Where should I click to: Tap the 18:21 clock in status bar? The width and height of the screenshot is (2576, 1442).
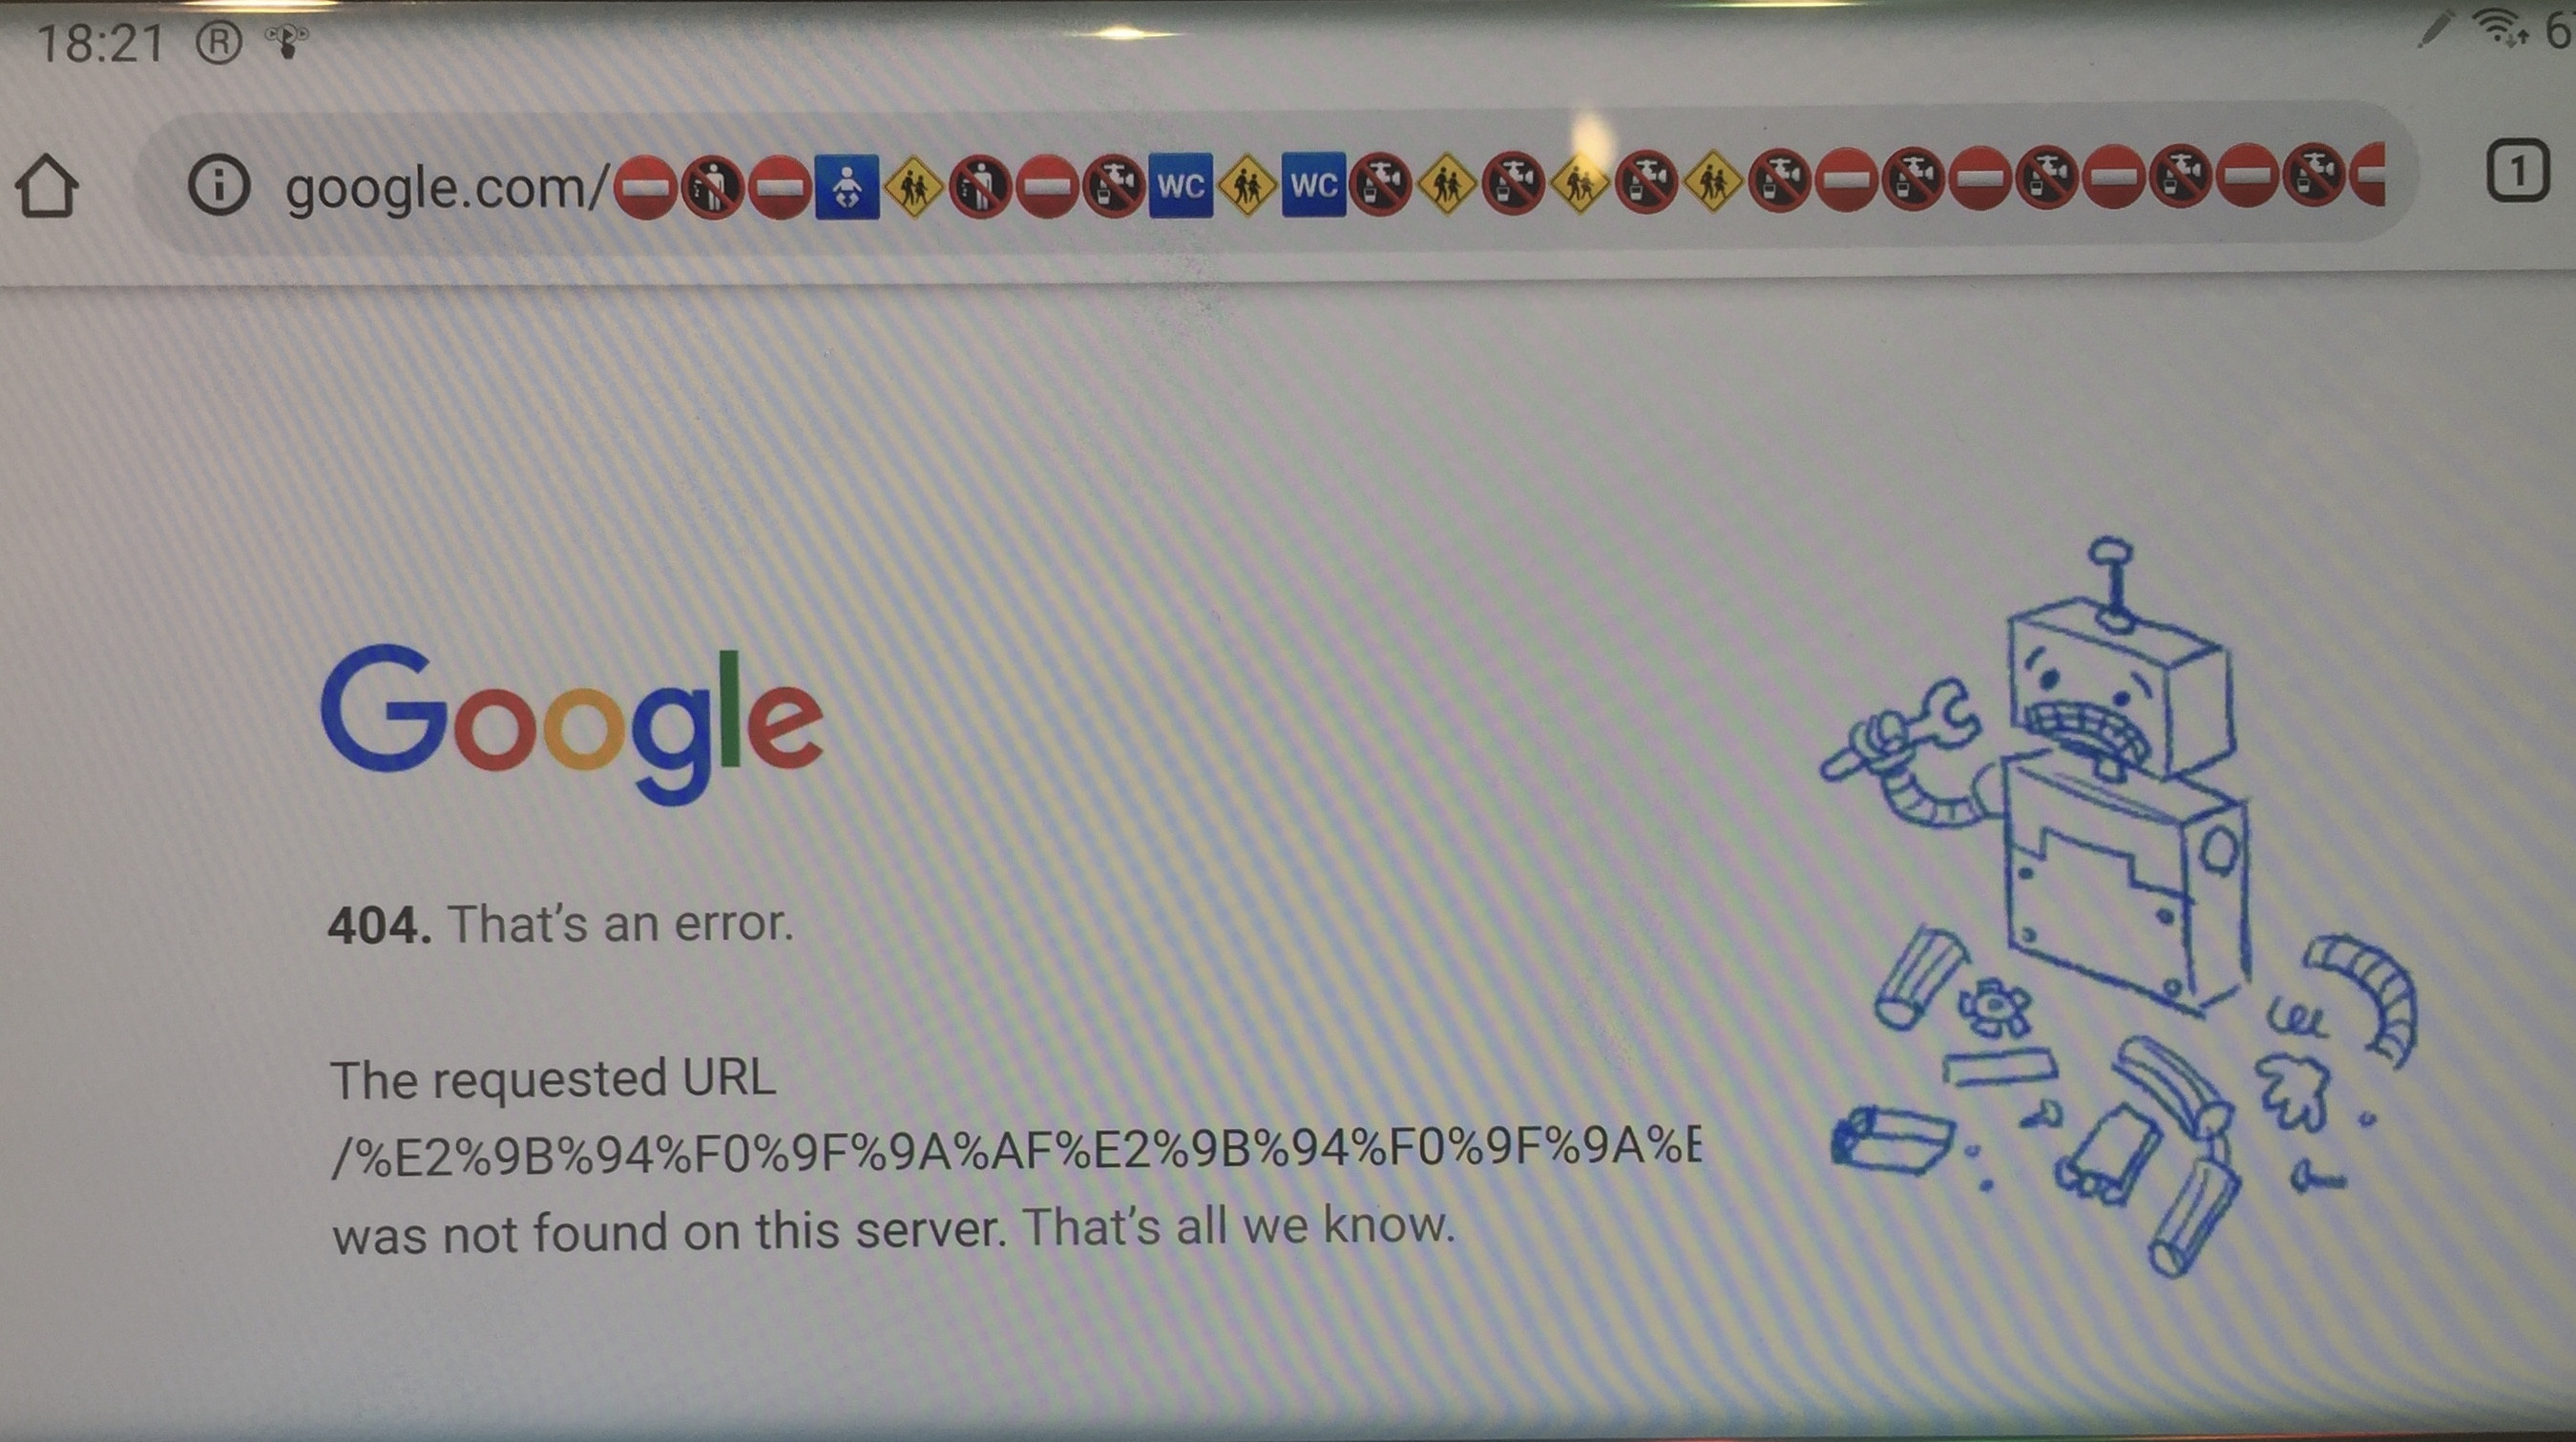click(x=100, y=44)
